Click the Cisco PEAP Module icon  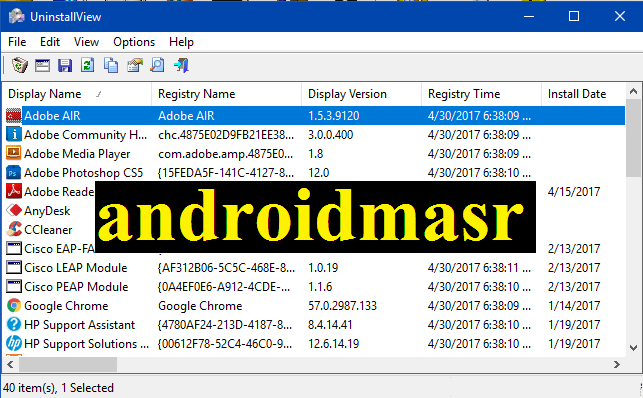tap(14, 287)
